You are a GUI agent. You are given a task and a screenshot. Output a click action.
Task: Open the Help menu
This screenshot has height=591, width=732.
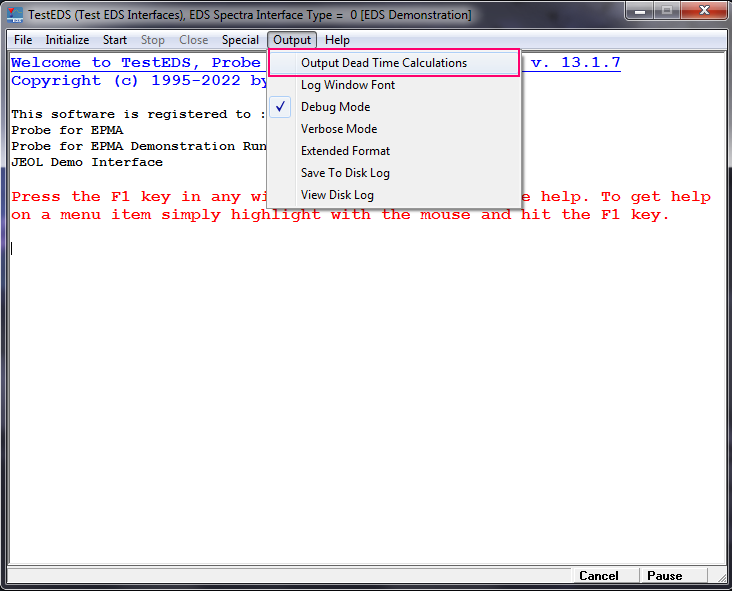click(338, 40)
